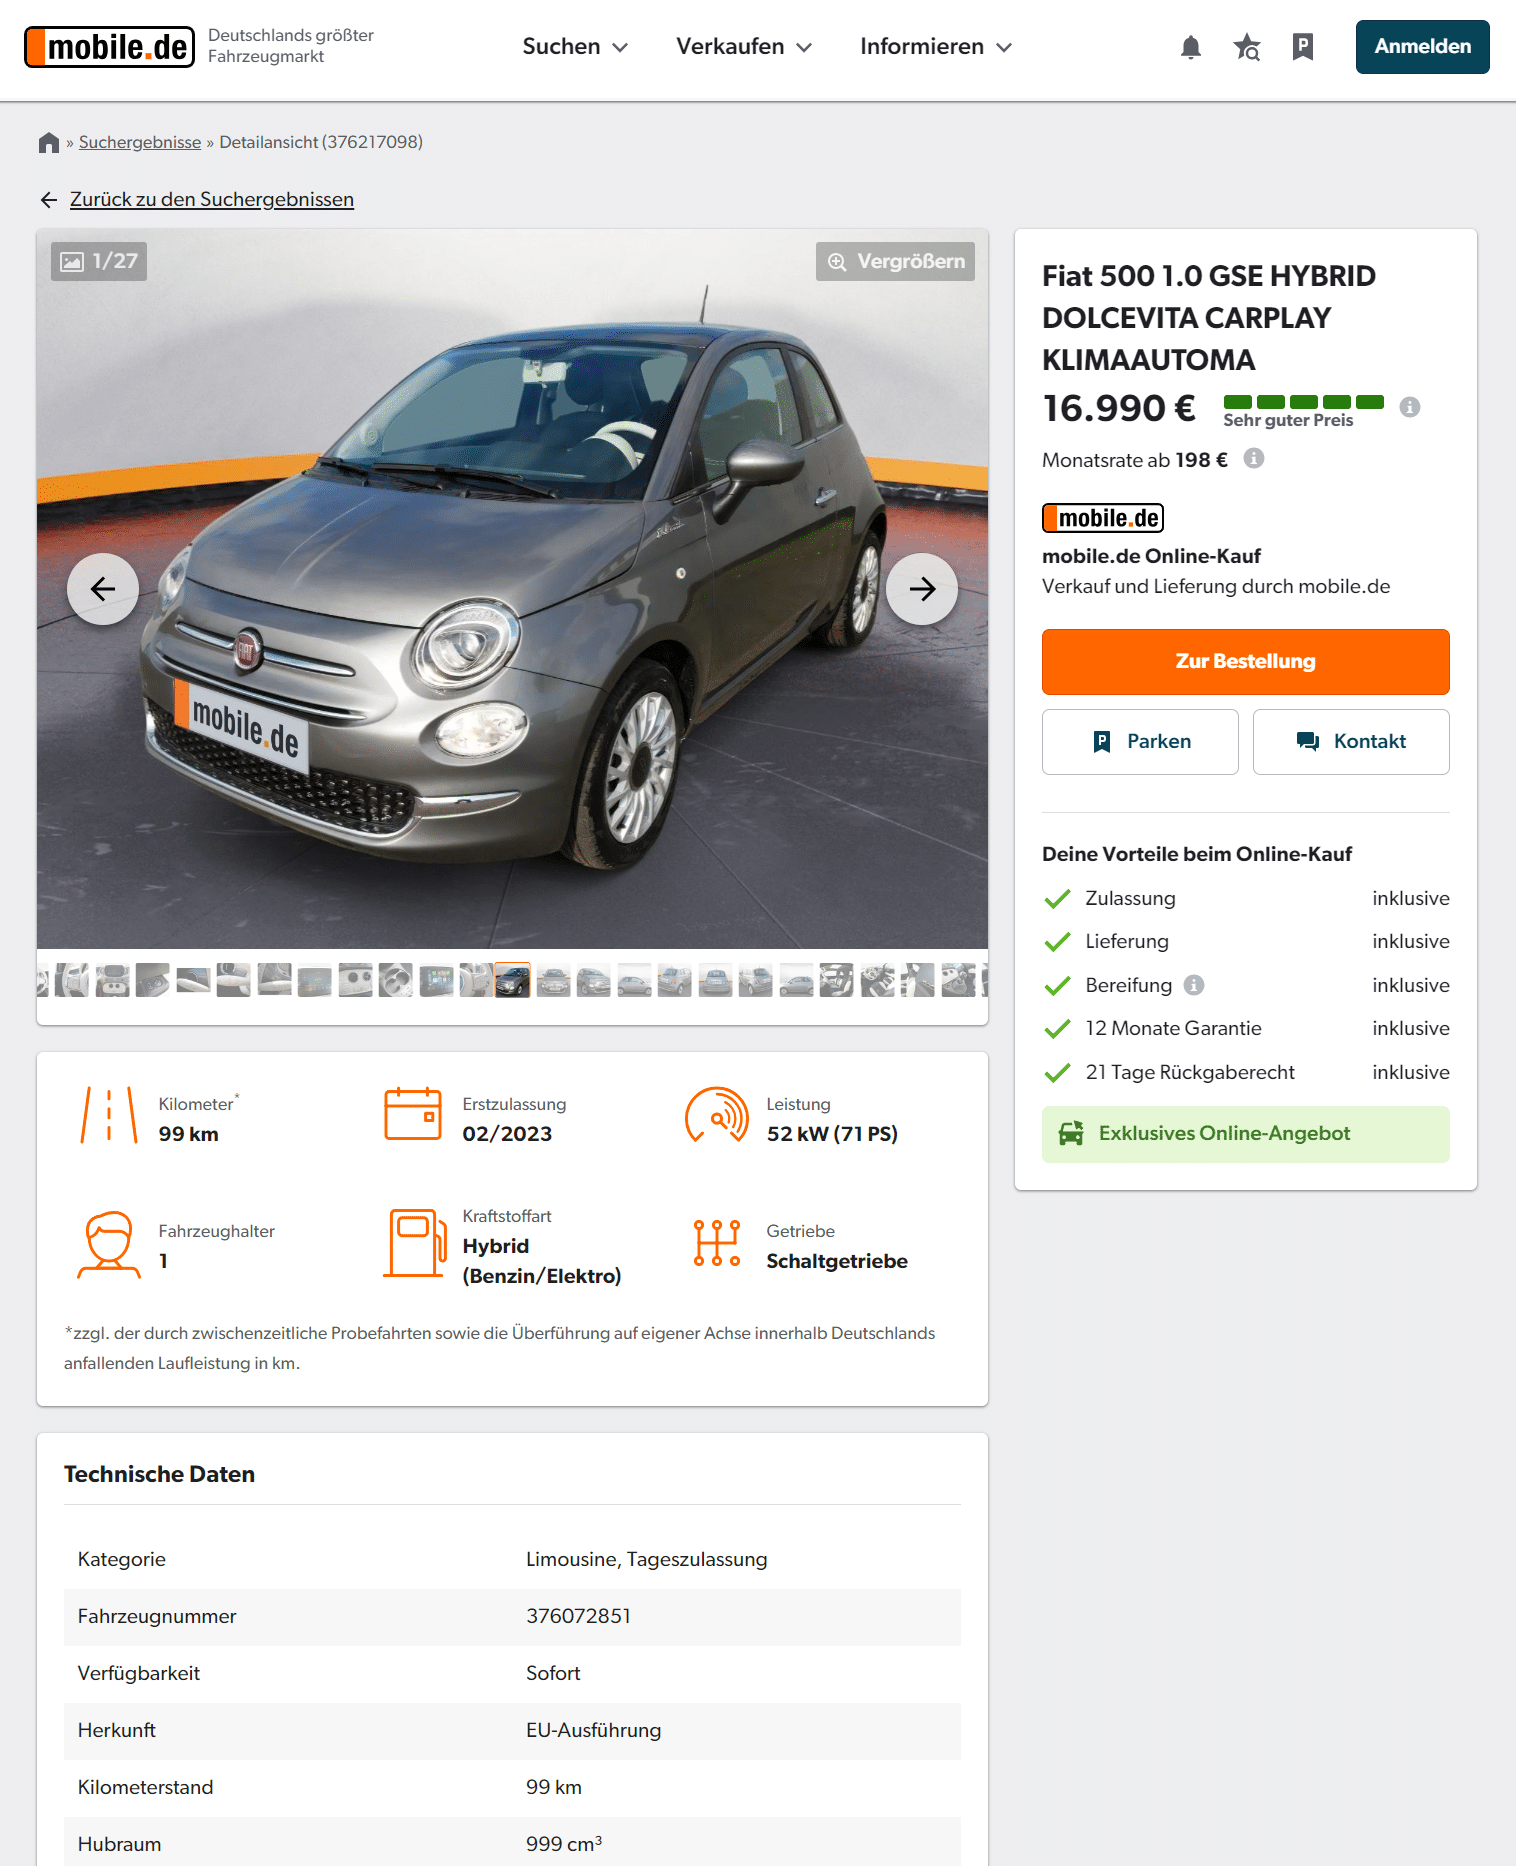Screen dimensions: 1516x1866
Task: Click the price 16.990 €
Action: tap(1118, 408)
